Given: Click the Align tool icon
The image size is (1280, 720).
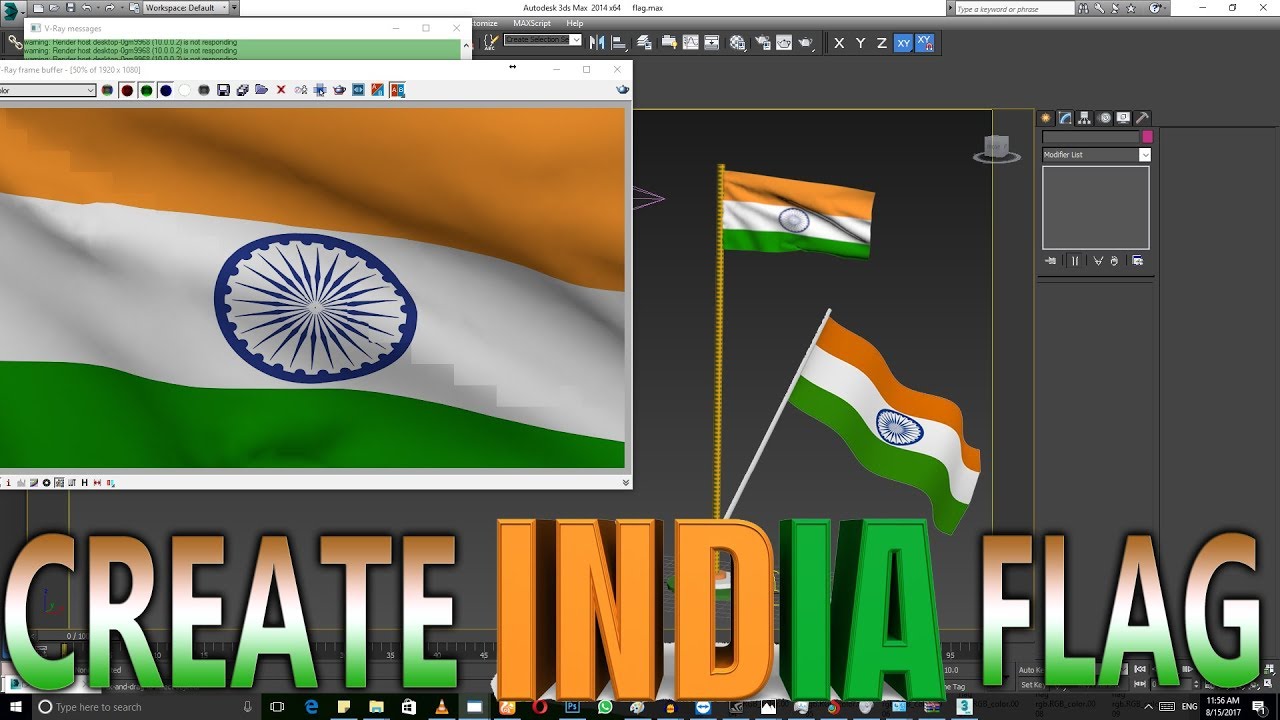Looking at the screenshot, I should click(619, 43).
